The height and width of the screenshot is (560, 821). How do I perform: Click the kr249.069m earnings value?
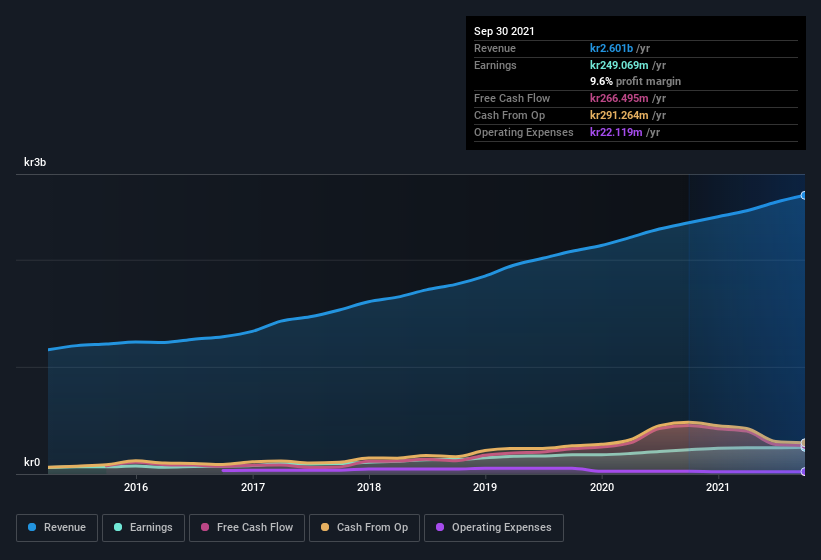(619, 65)
